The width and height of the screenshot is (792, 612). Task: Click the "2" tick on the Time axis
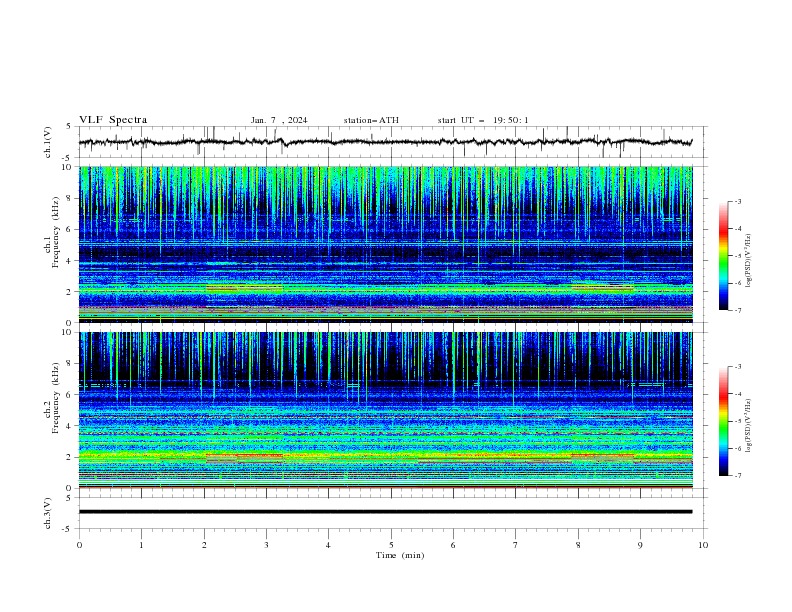(204, 545)
